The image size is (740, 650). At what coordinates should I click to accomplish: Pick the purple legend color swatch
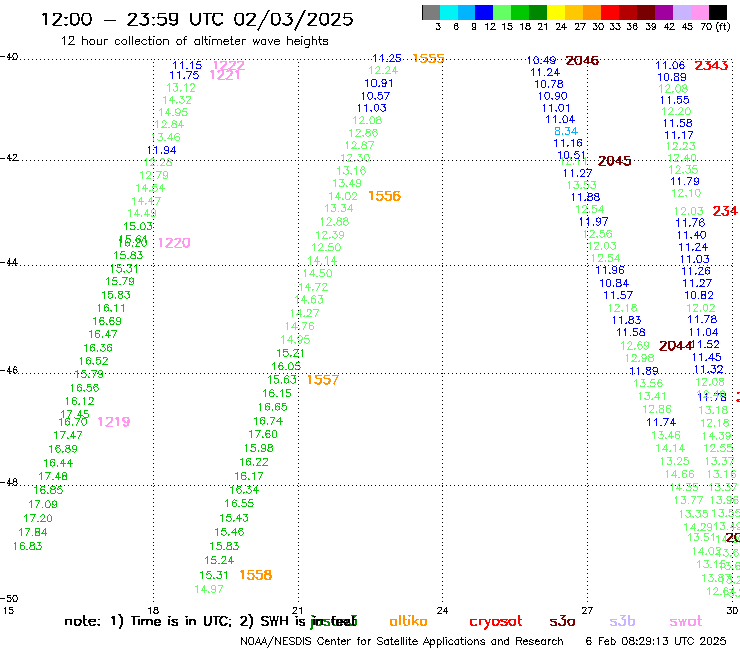664,12
